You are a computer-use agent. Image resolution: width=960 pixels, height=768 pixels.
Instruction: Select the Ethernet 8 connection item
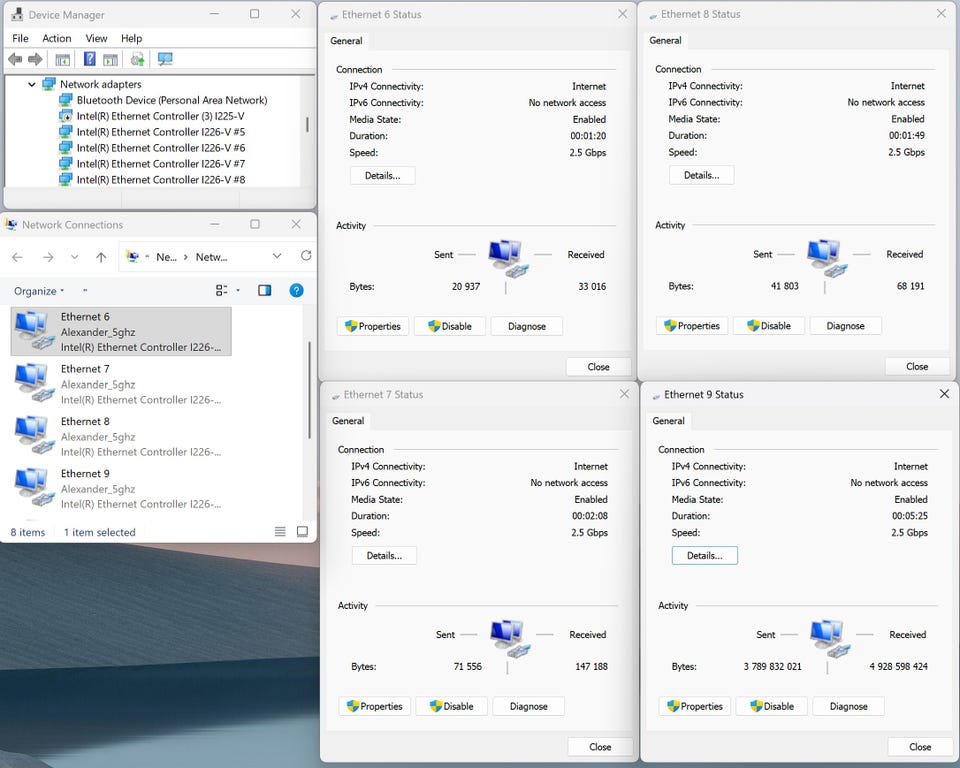(x=85, y=421)
